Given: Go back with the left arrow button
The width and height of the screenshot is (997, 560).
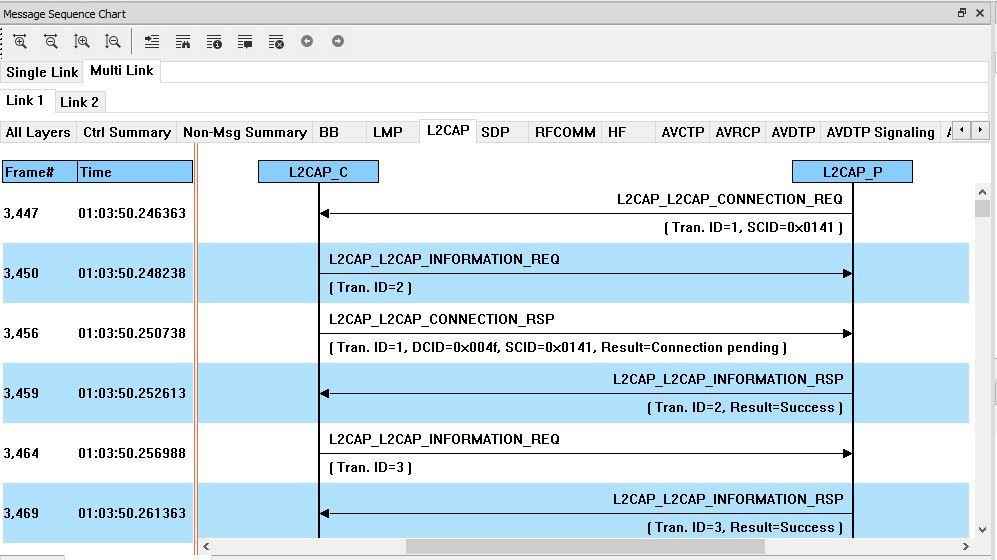Looking at the screenshot, I should (x=307, y=41).
